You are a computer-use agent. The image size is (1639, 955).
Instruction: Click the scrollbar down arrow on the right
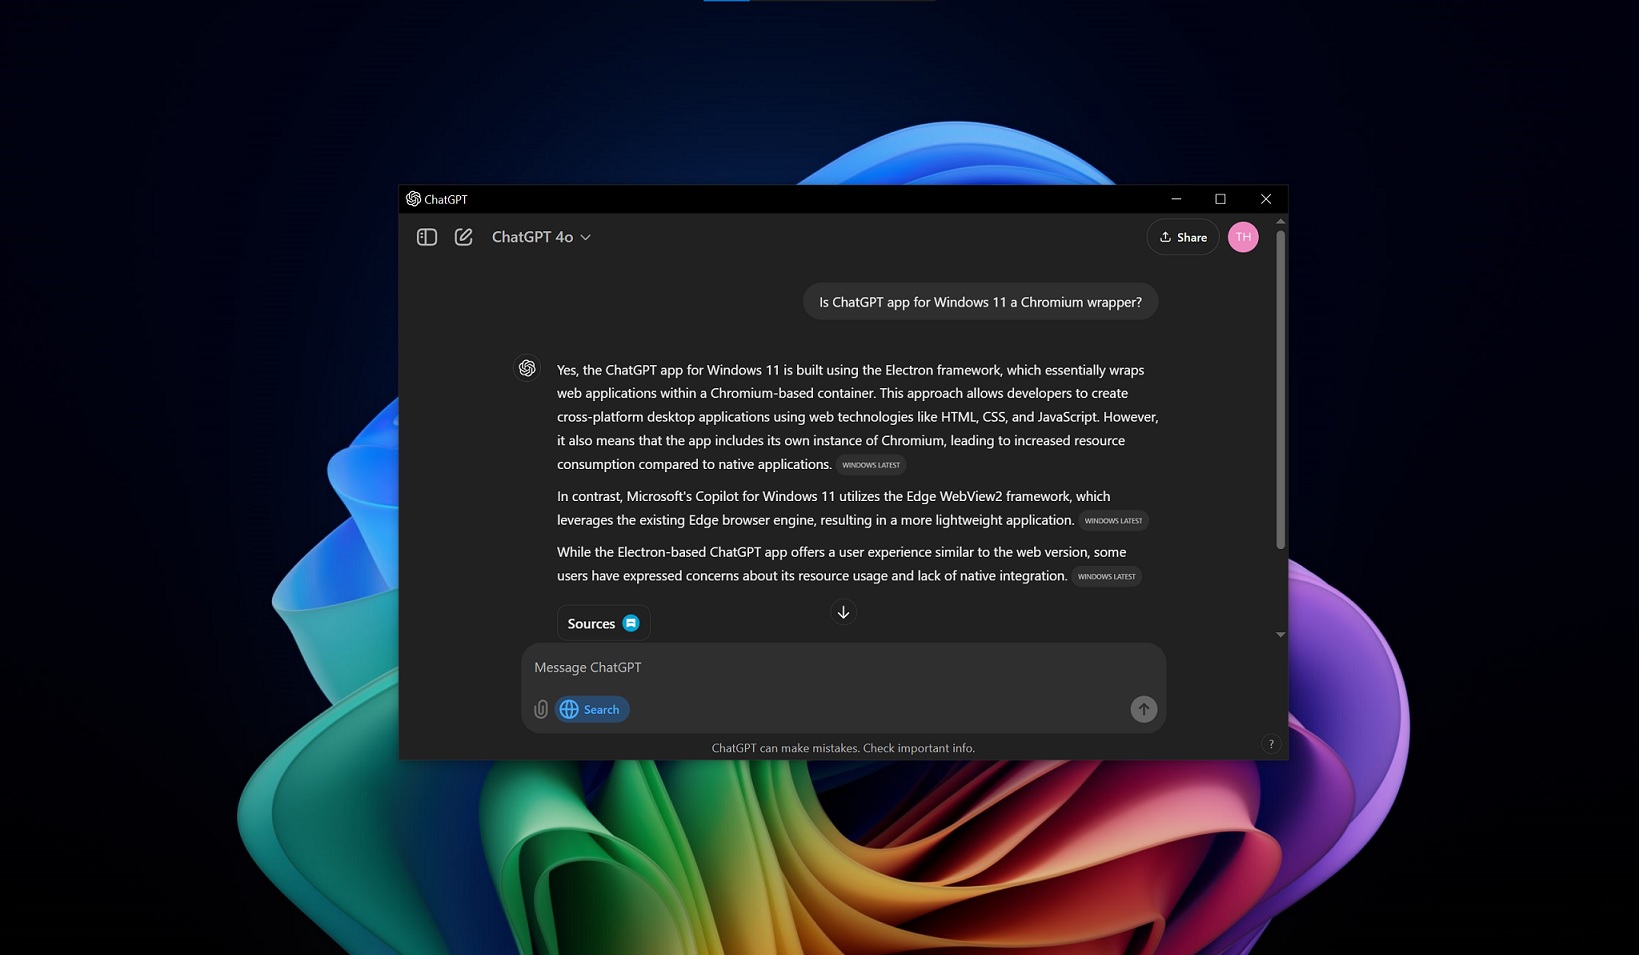tap(1280, 634)
